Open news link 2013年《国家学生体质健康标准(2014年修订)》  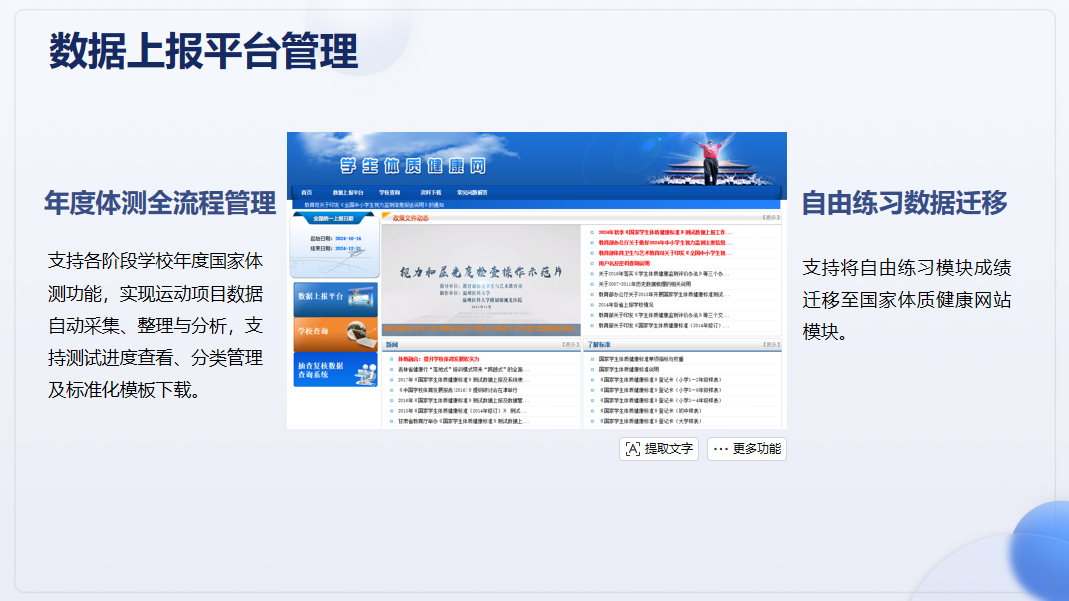(x=462, y=411)
